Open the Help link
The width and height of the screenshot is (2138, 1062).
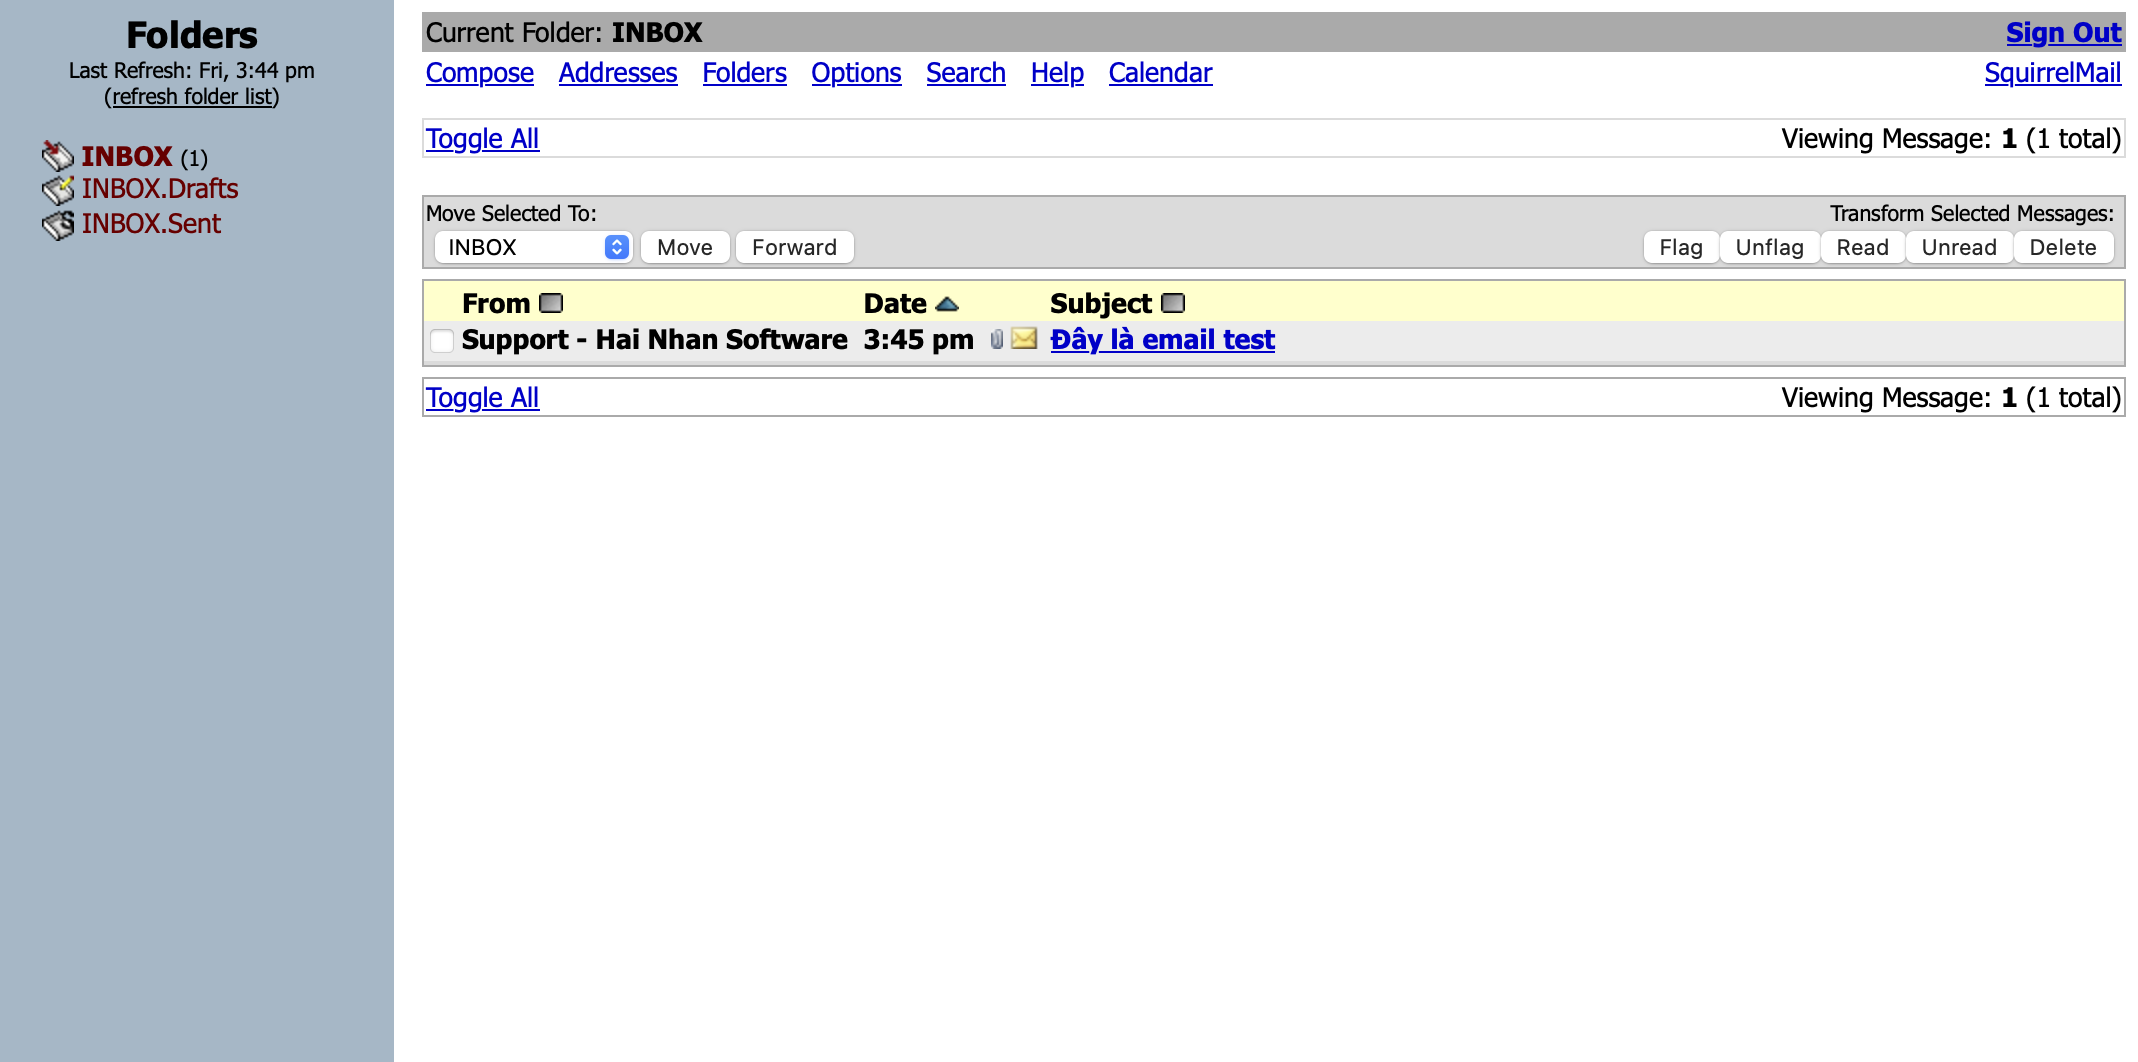coord(1057,73)
